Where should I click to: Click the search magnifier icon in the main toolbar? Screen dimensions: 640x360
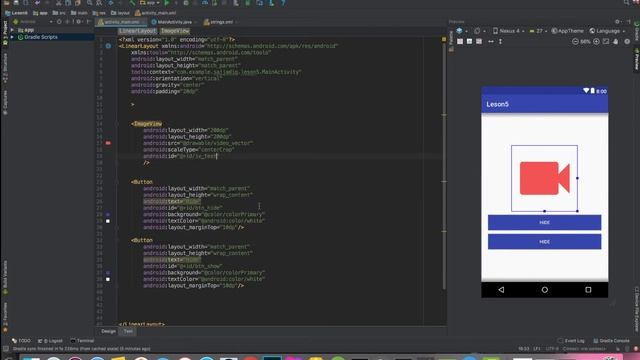89,3
